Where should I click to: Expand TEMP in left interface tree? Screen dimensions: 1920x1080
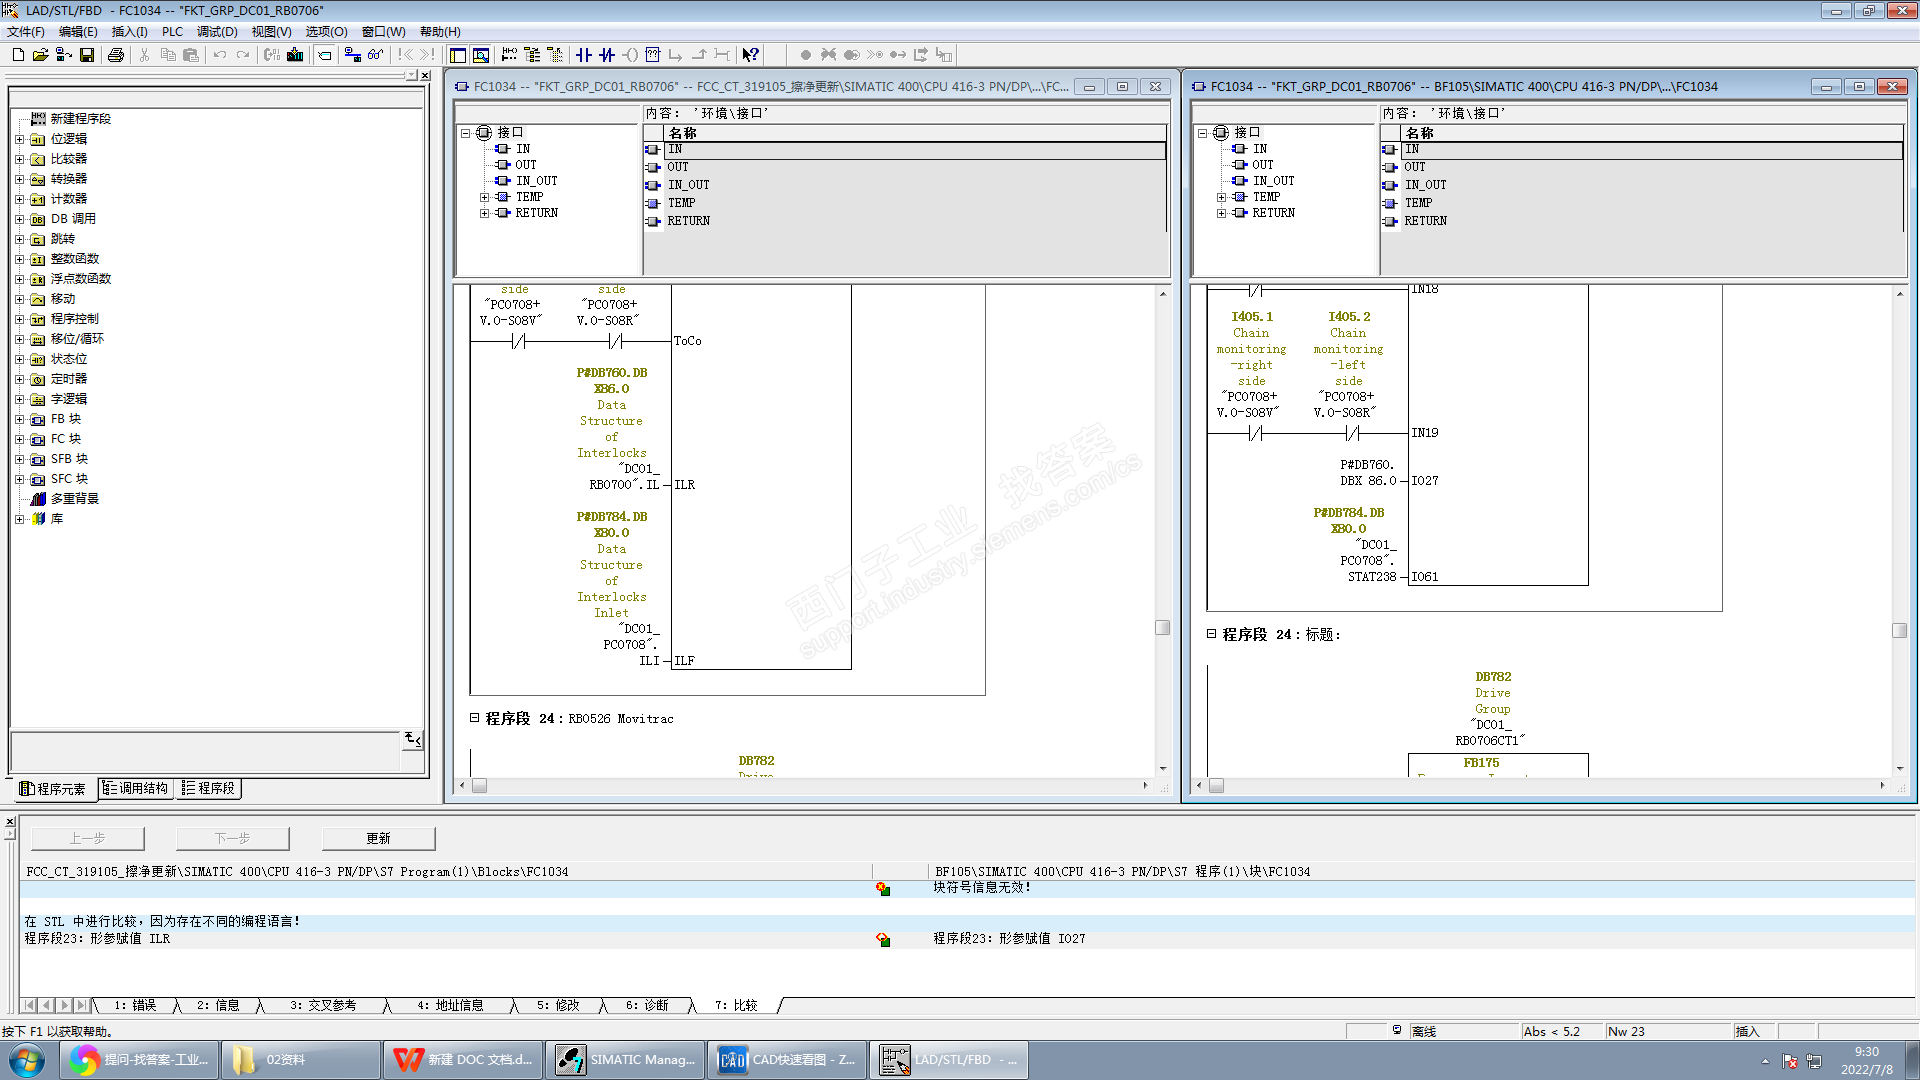484,197
